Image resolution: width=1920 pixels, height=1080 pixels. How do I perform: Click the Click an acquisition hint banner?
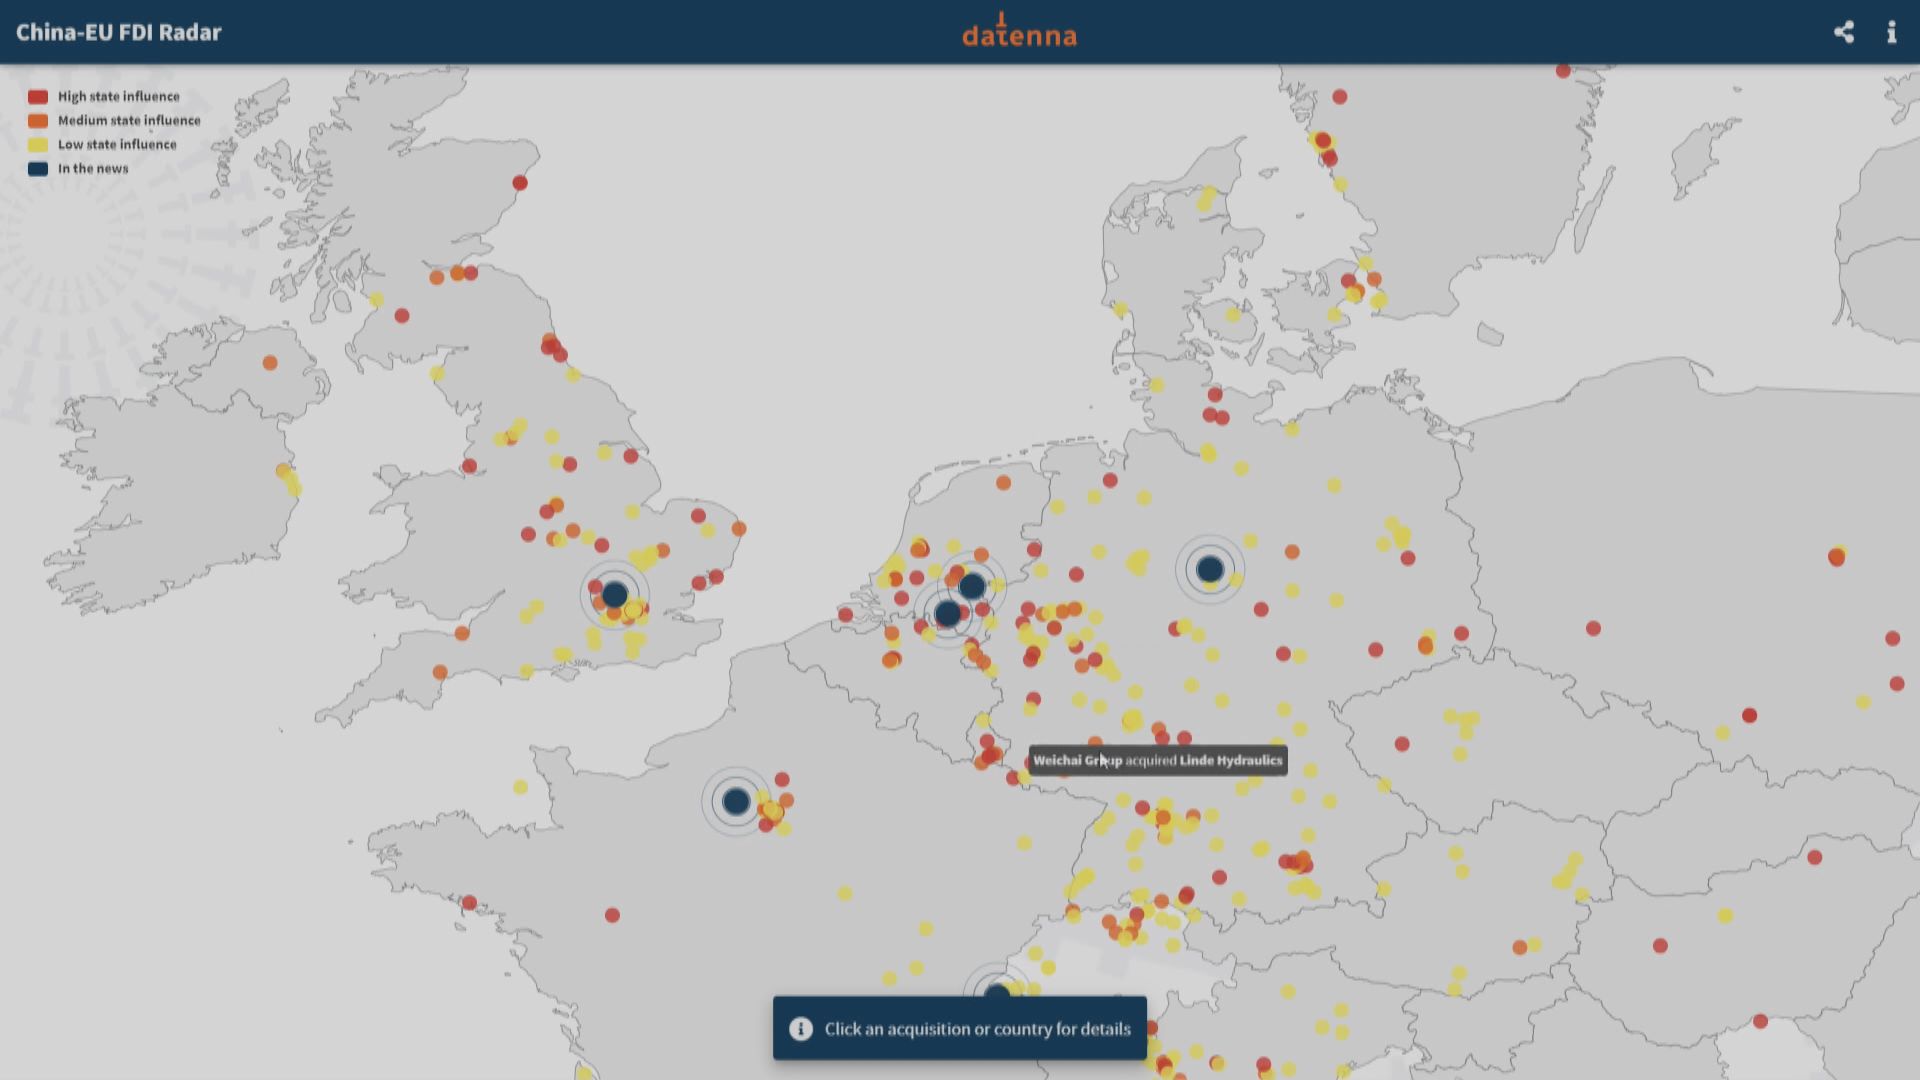[x=977, y=1029]
